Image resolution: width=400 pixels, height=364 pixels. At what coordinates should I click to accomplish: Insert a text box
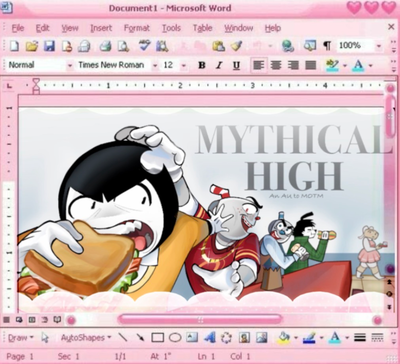[192, 337]
